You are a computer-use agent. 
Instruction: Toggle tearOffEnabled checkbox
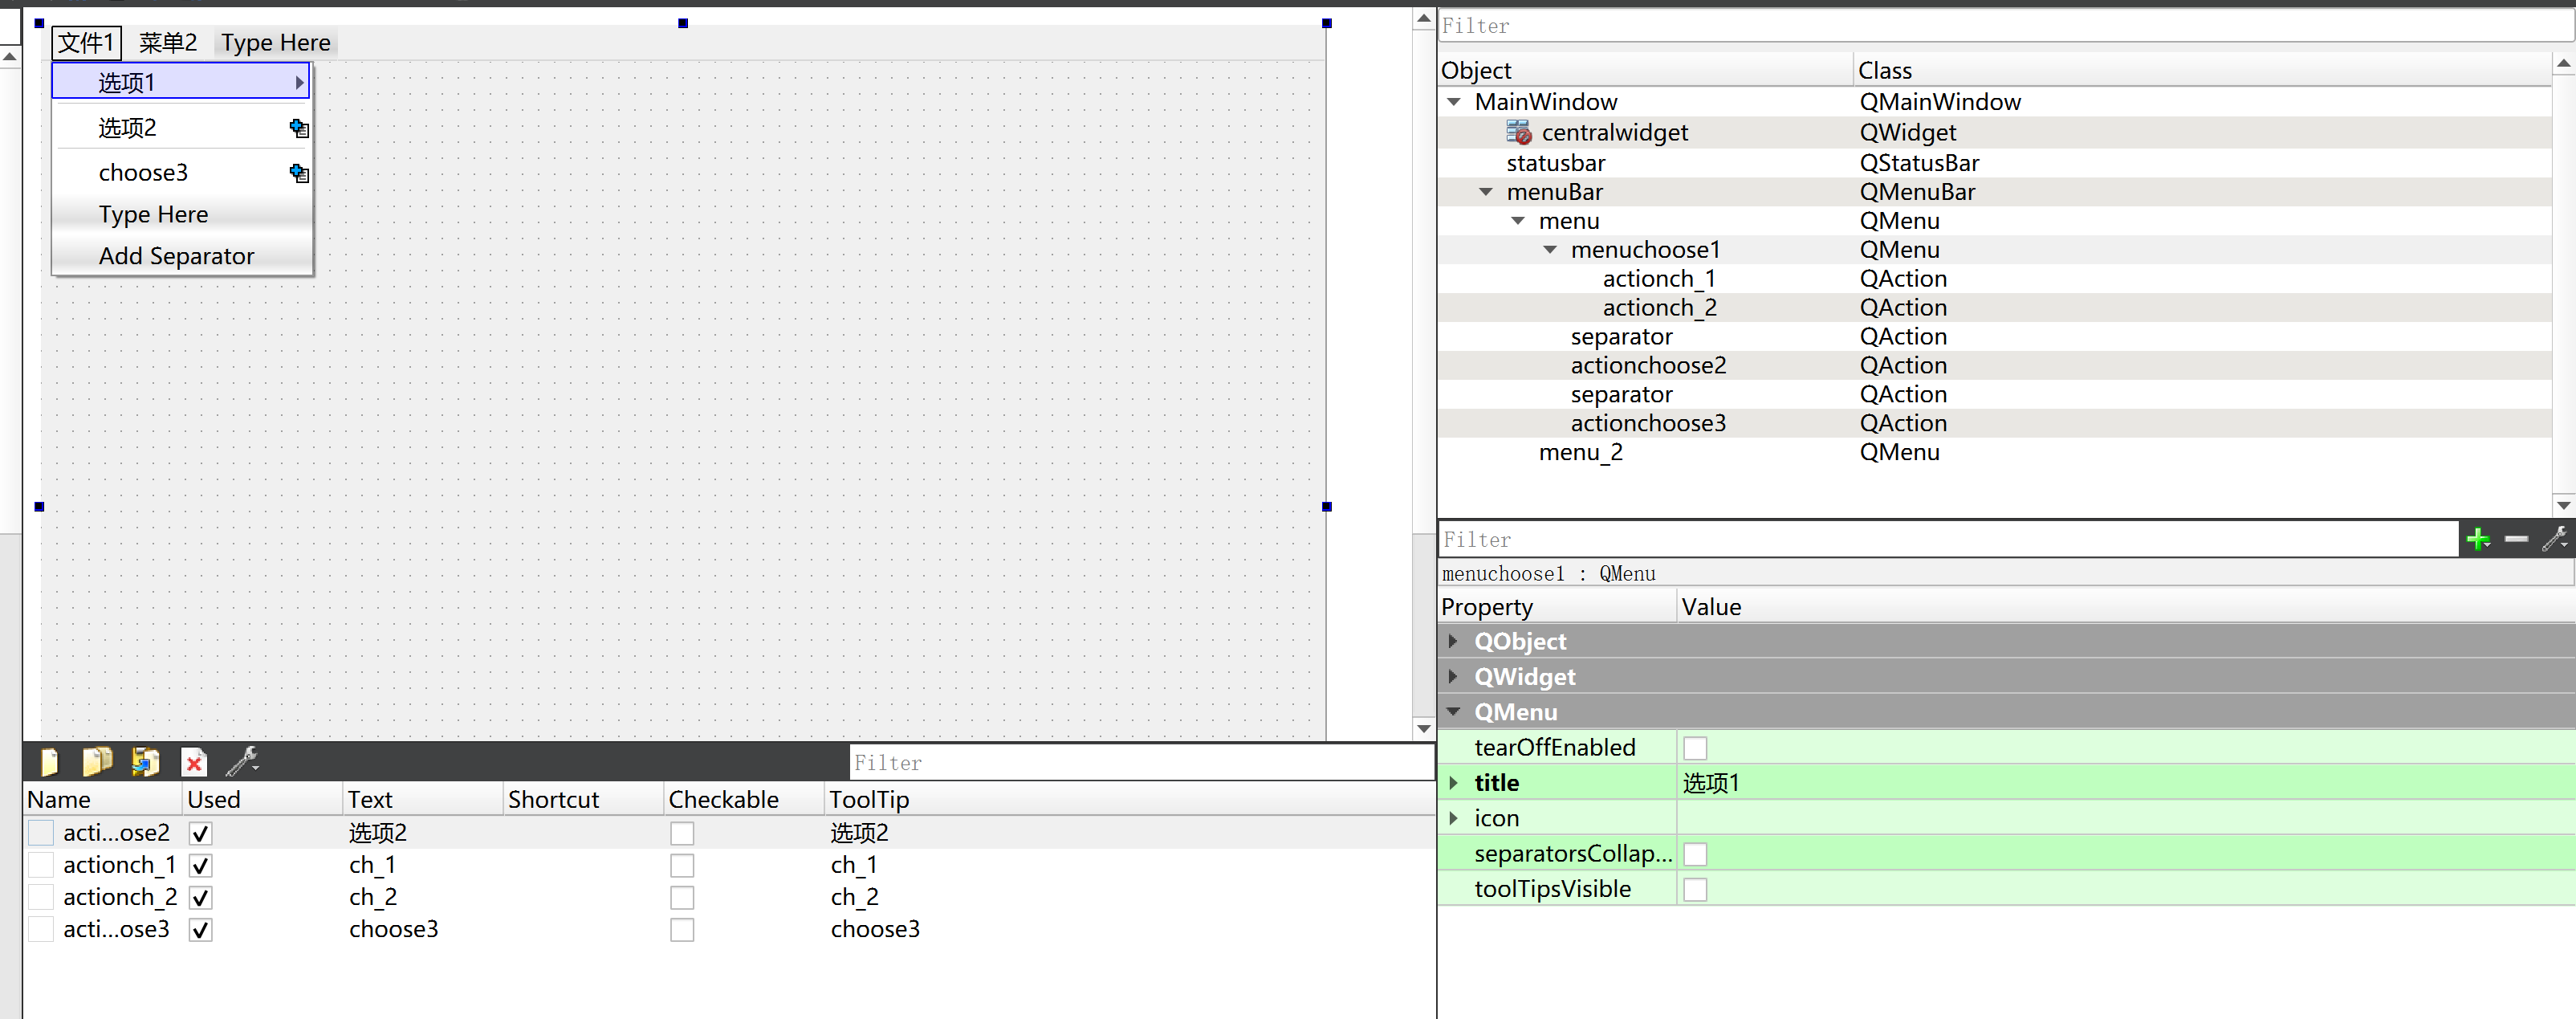(1695, 748)
